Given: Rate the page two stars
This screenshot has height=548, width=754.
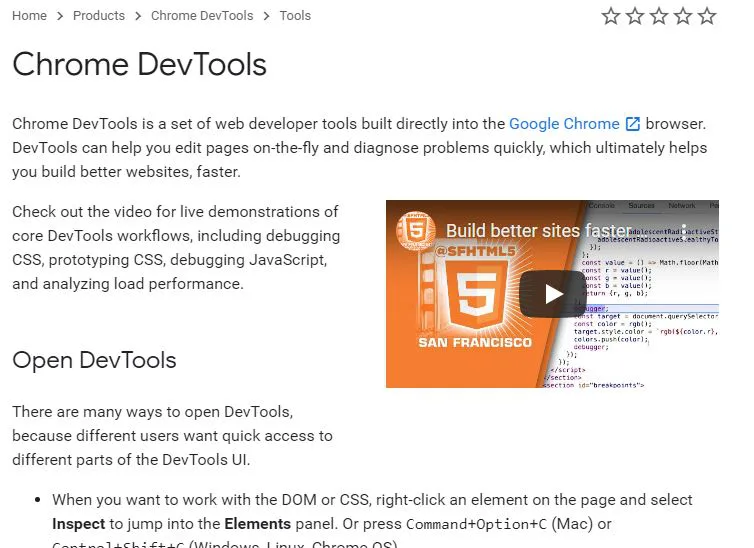Looking at the screenshot, I should pyautogui.click(x=635, y=16).
